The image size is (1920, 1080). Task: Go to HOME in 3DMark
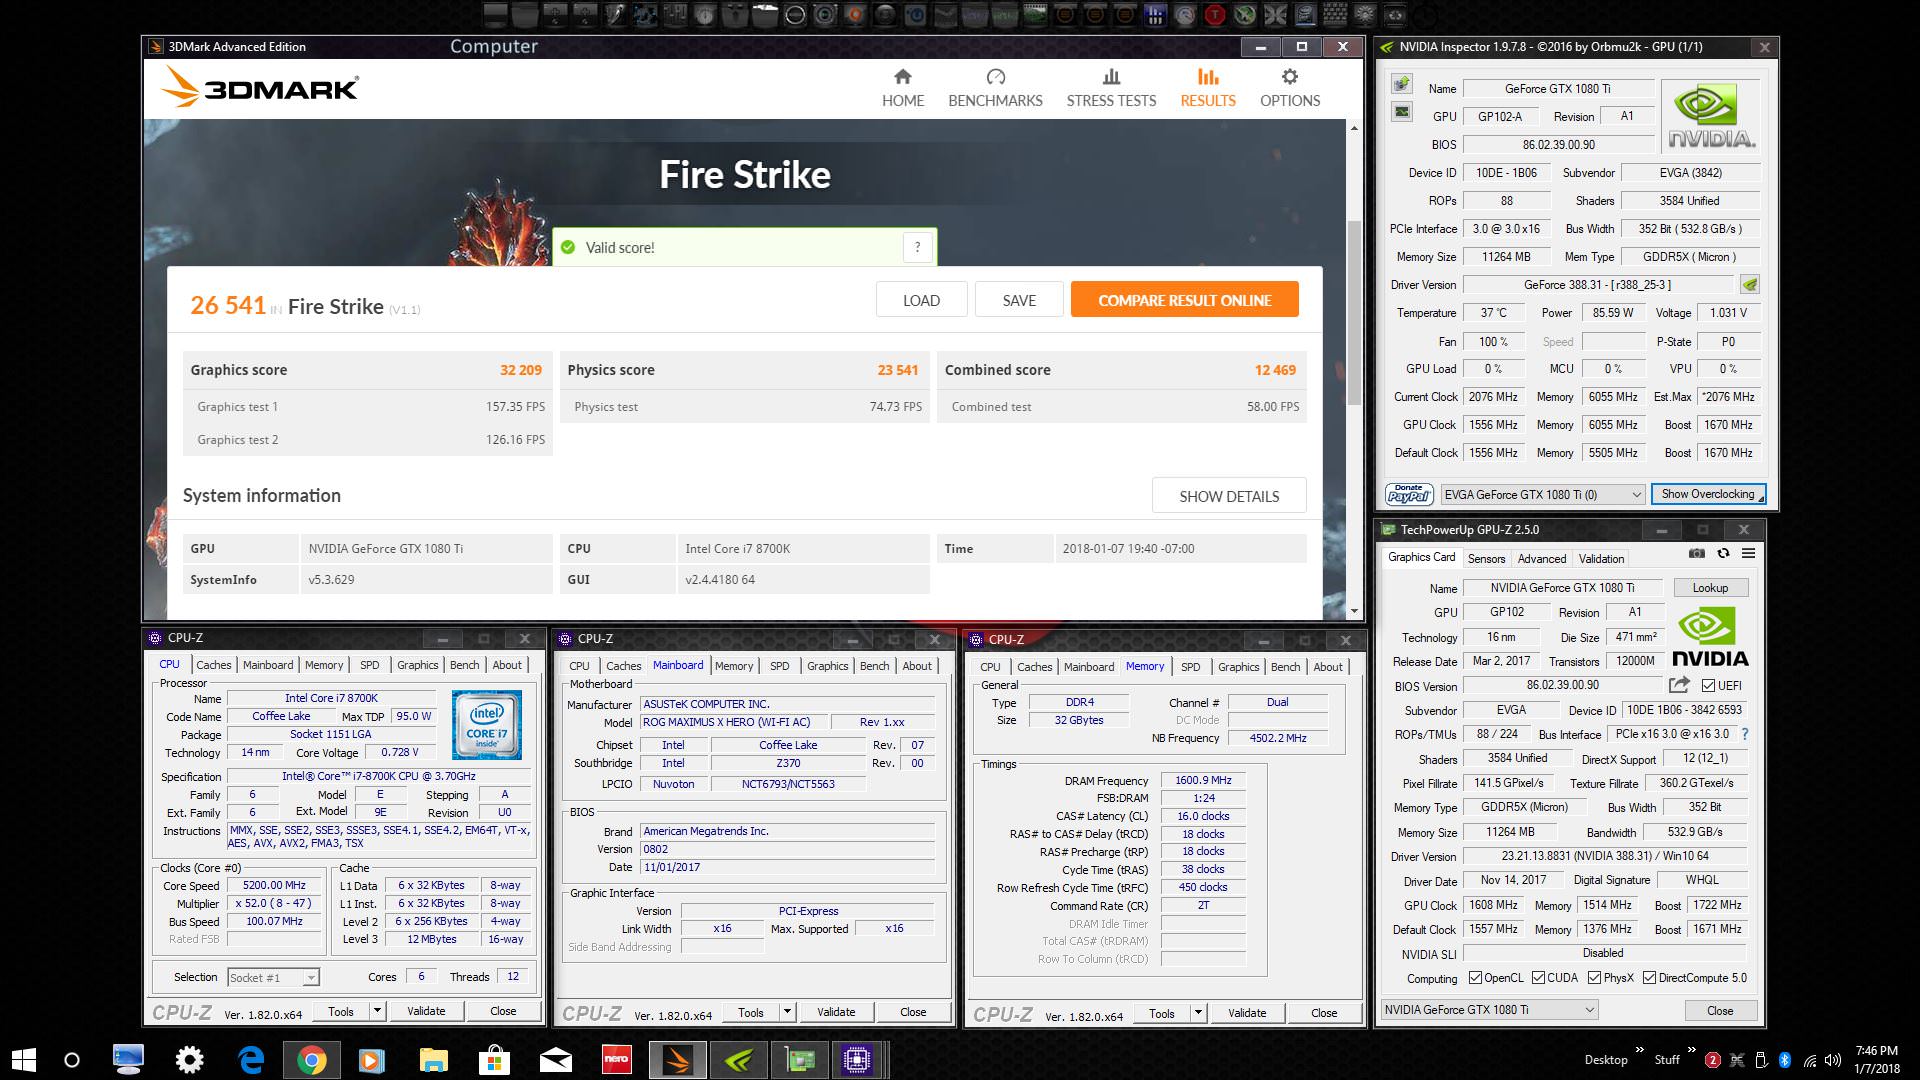903,88
